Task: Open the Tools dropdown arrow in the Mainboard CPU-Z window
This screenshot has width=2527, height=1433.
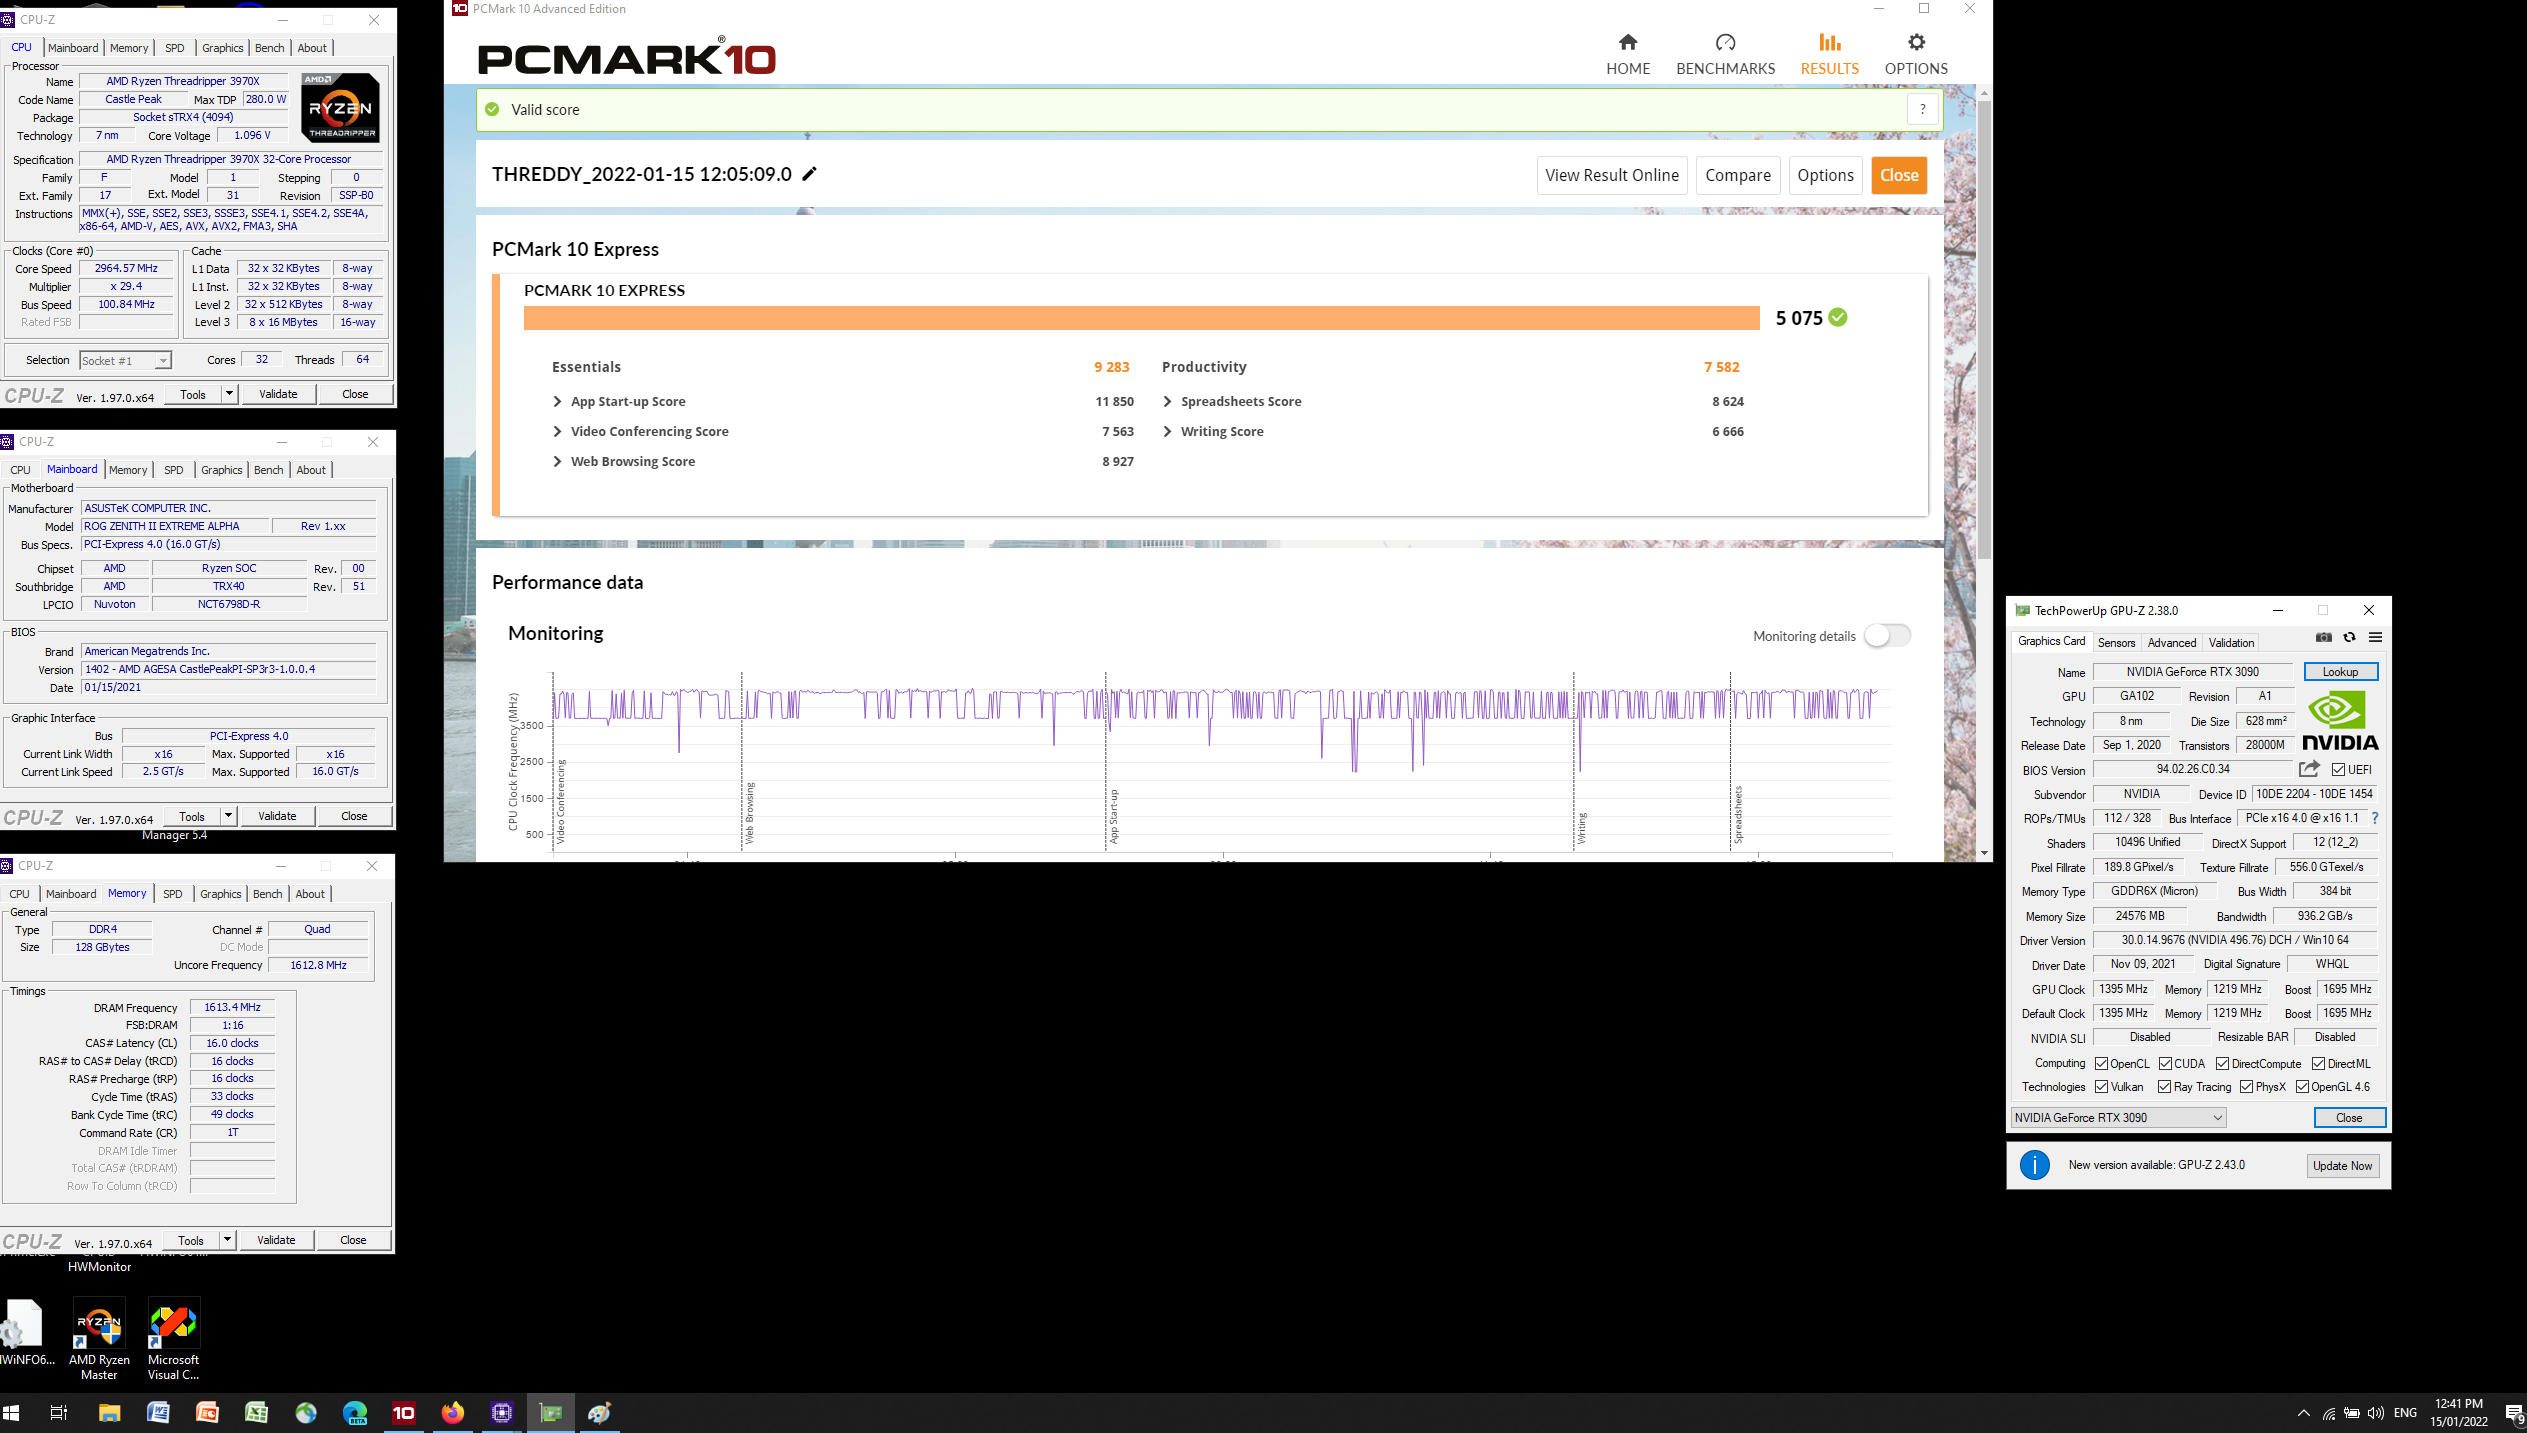Action: pyautogui.click(x=228, y=816)
